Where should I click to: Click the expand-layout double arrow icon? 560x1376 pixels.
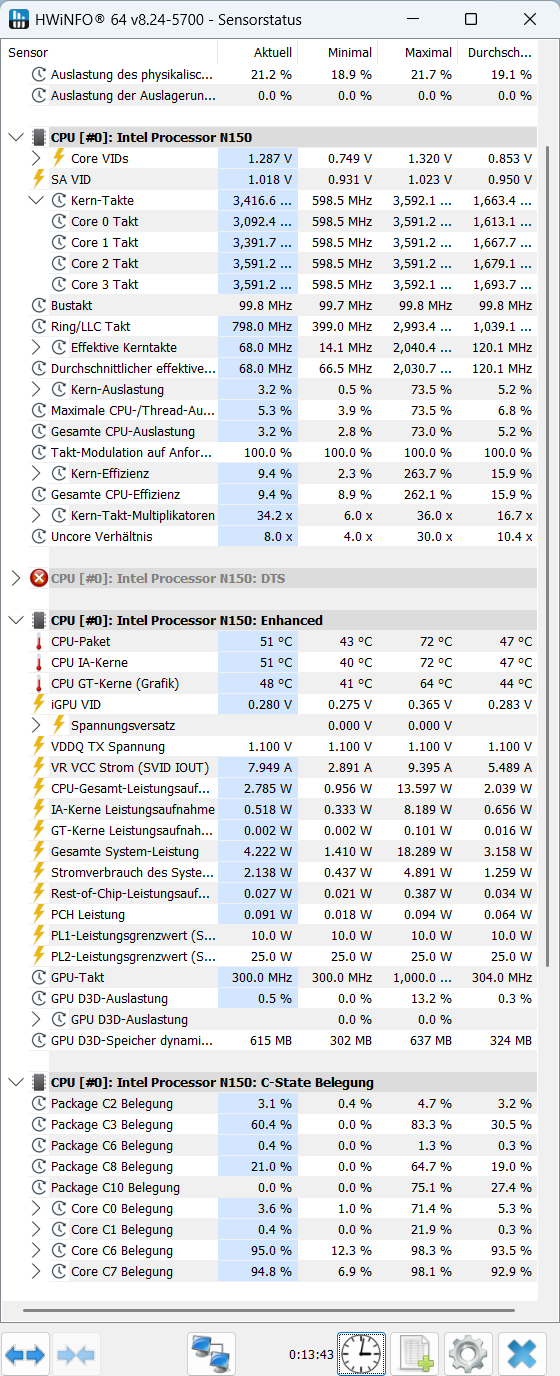coord(25,1355)
